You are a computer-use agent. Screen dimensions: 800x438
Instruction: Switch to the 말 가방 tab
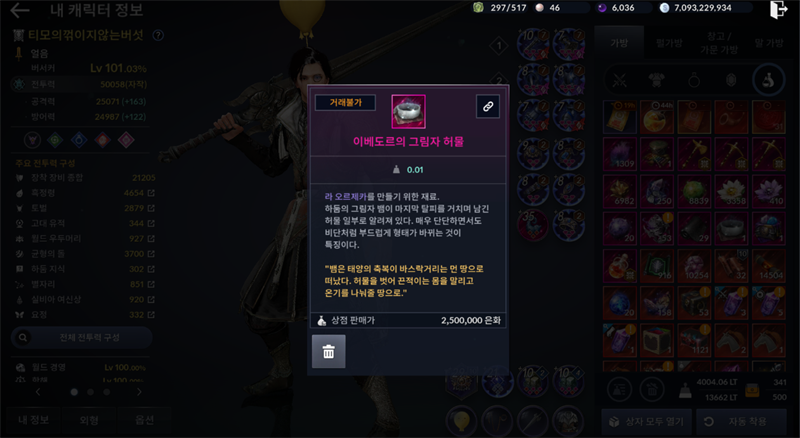(x=769, y=43)
